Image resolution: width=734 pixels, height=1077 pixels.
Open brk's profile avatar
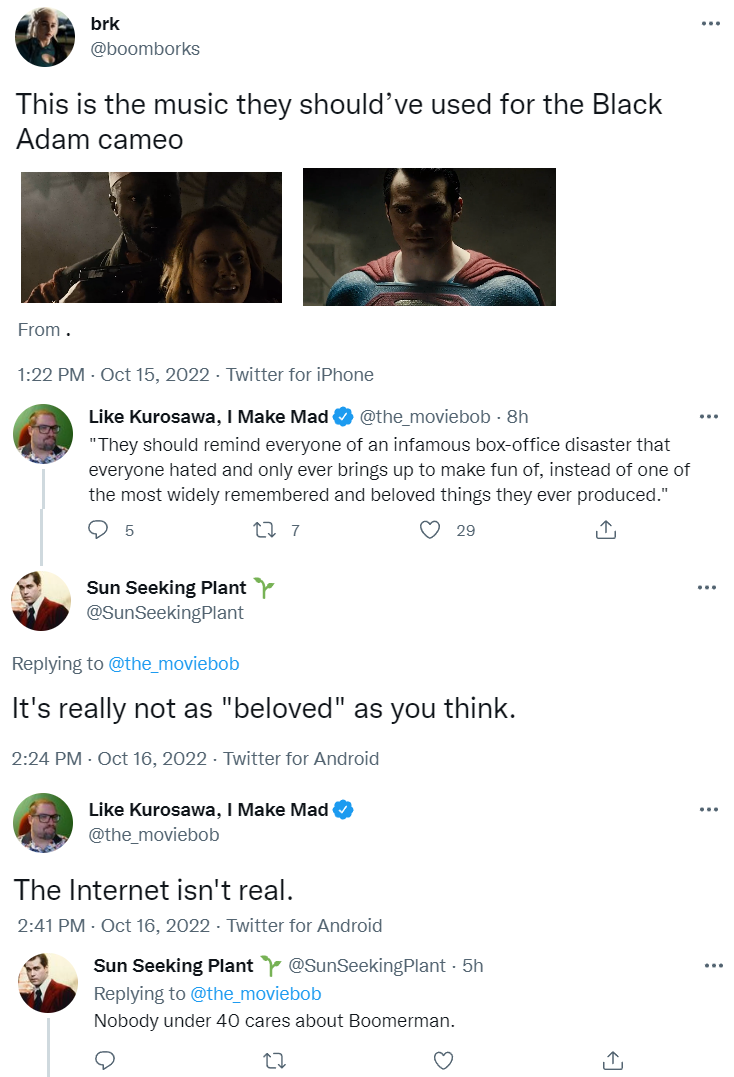tap(45, 37)
